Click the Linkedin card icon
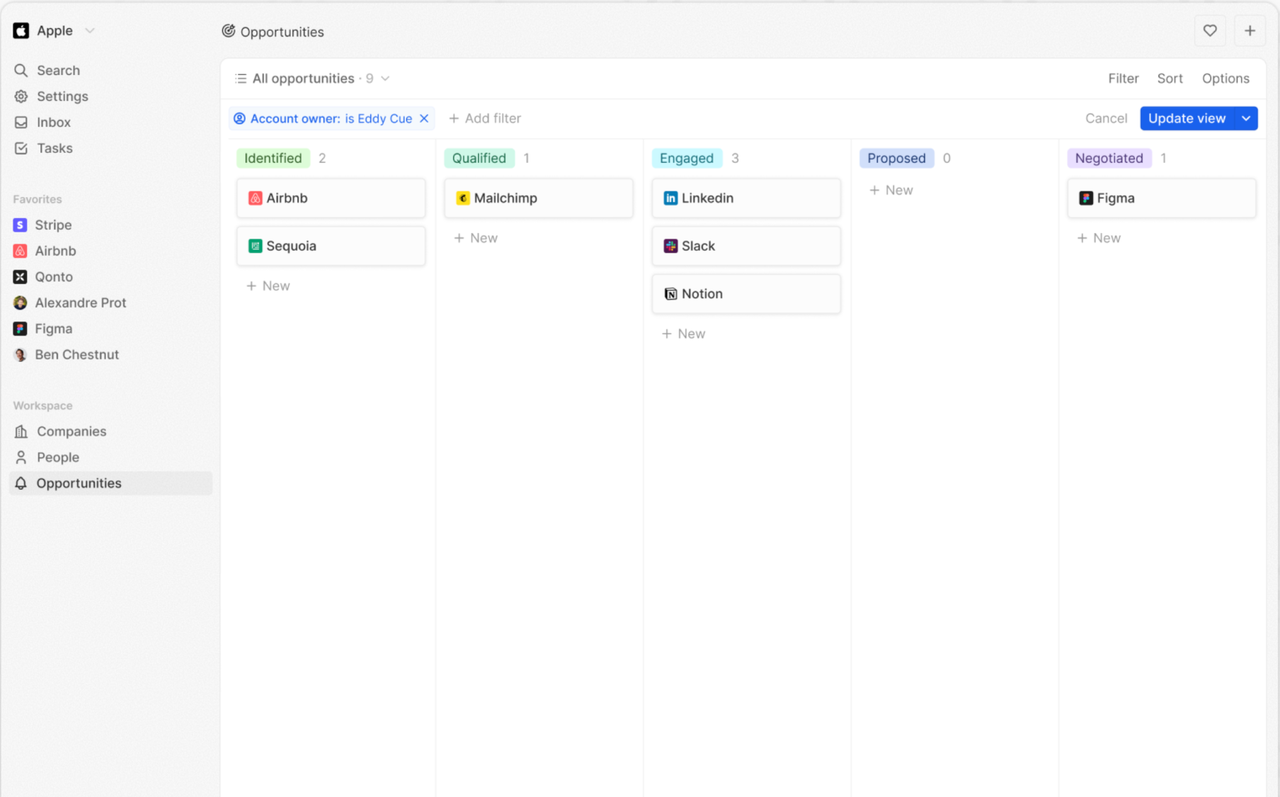Screen dimensions: 1280x797 pyautogui.click(x=671, y=199)
